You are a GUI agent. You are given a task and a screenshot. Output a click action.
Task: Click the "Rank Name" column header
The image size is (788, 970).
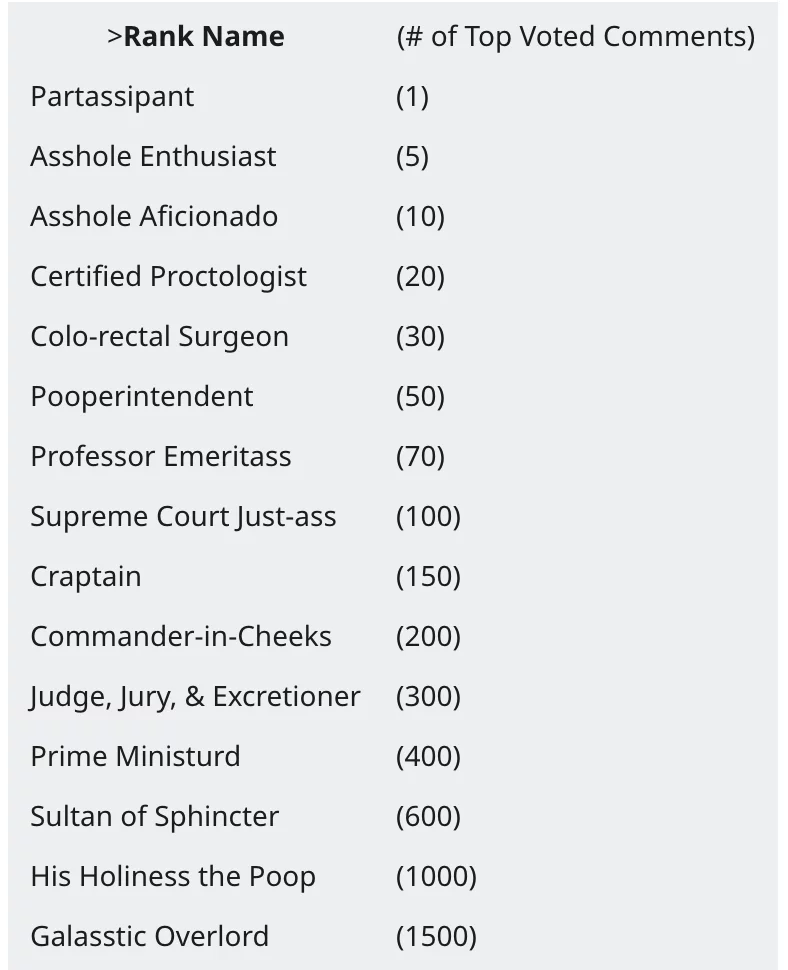coord(203,37)
